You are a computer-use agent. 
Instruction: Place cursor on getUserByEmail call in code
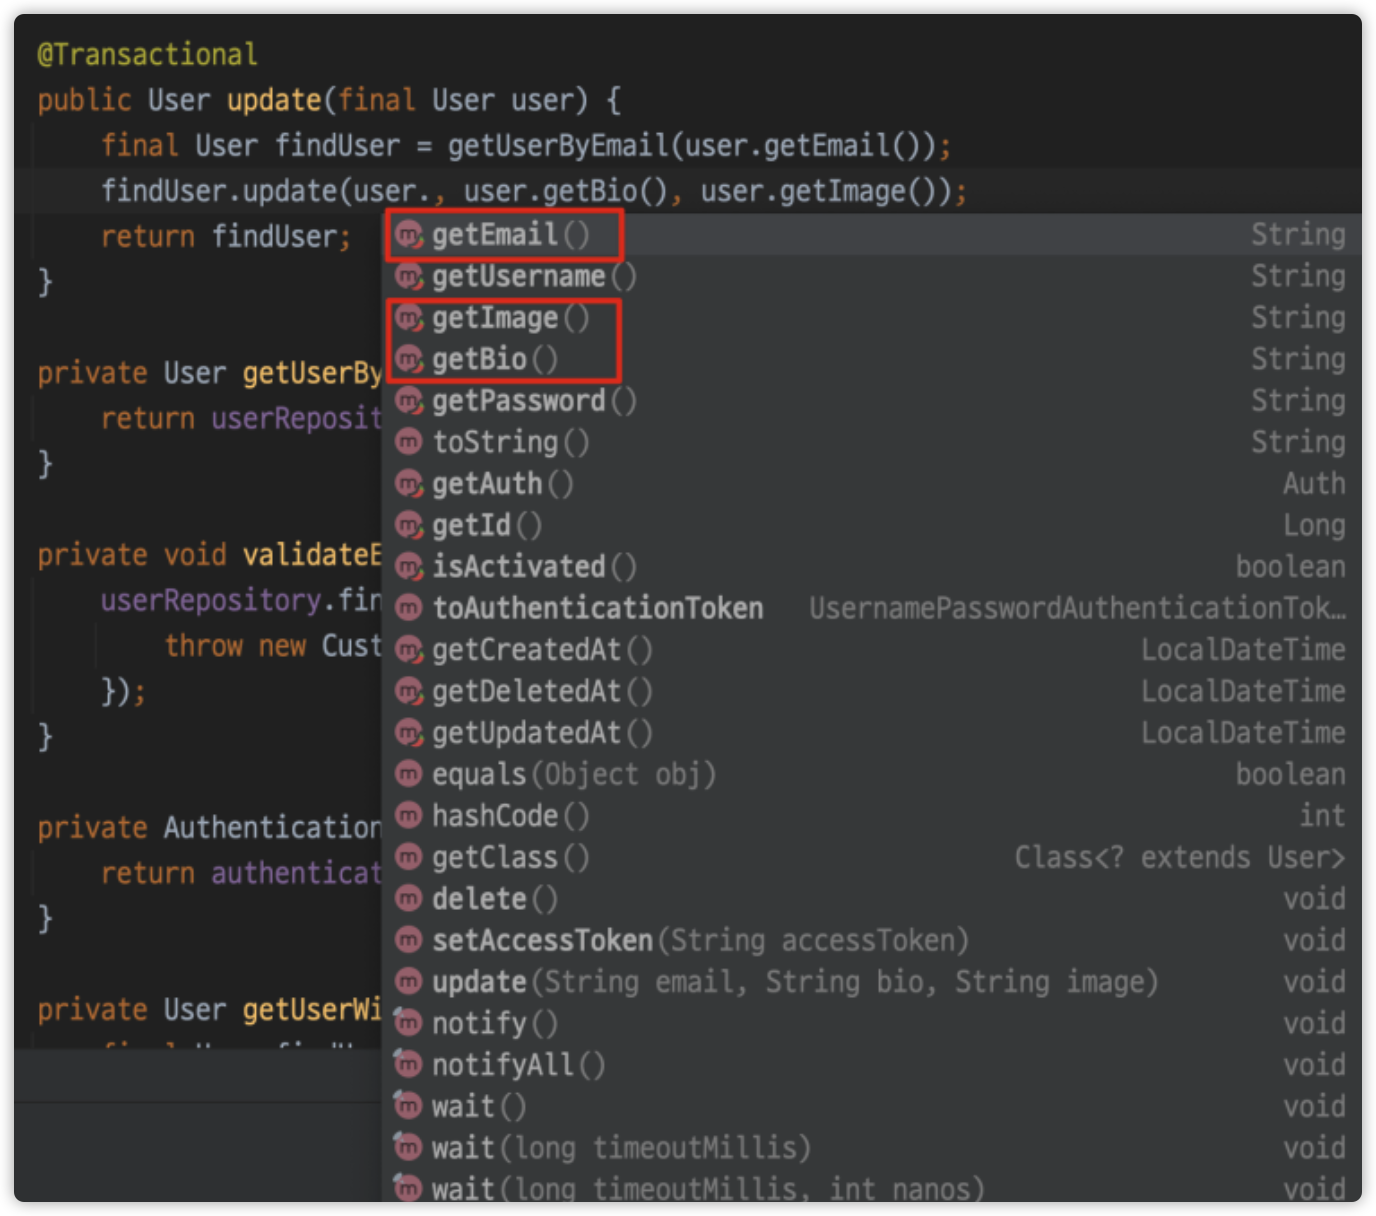(x=558, y=146)
